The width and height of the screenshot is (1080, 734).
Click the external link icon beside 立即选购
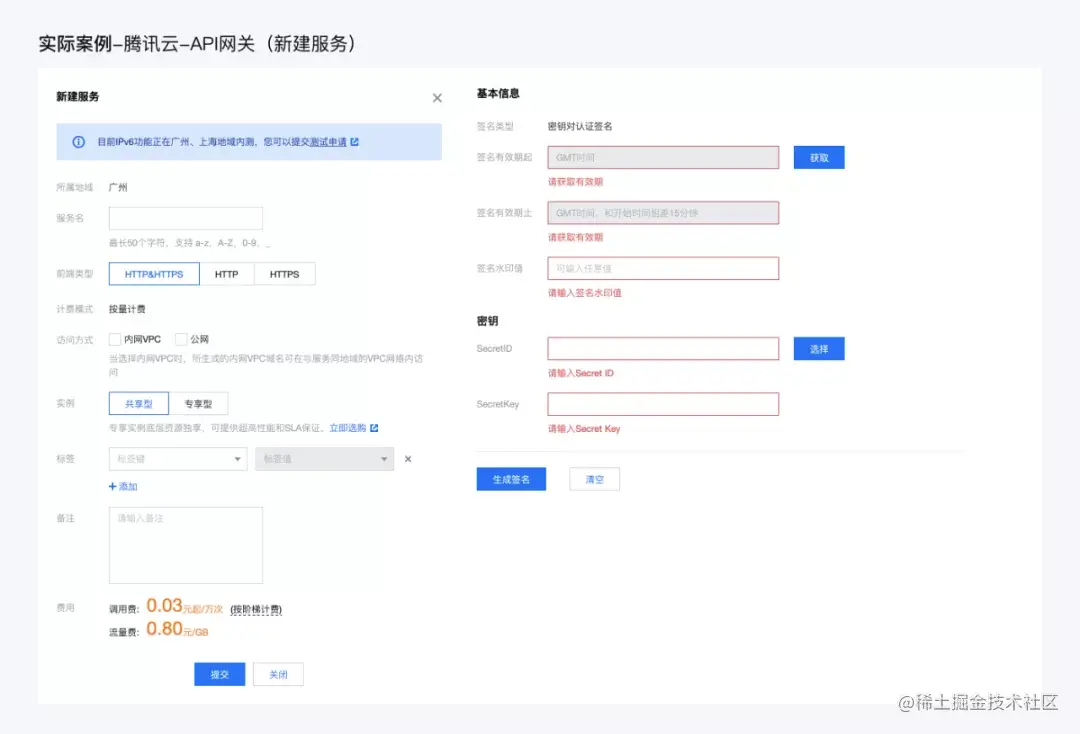(374, 428)
